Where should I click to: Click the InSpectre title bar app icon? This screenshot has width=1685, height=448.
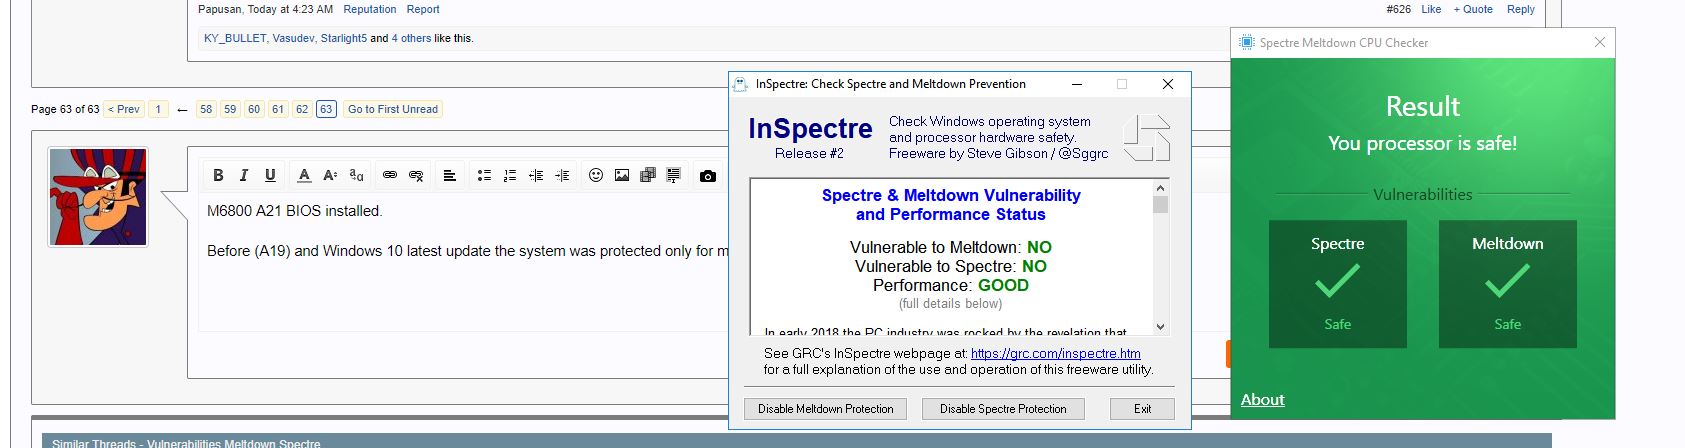pos(741,84)
